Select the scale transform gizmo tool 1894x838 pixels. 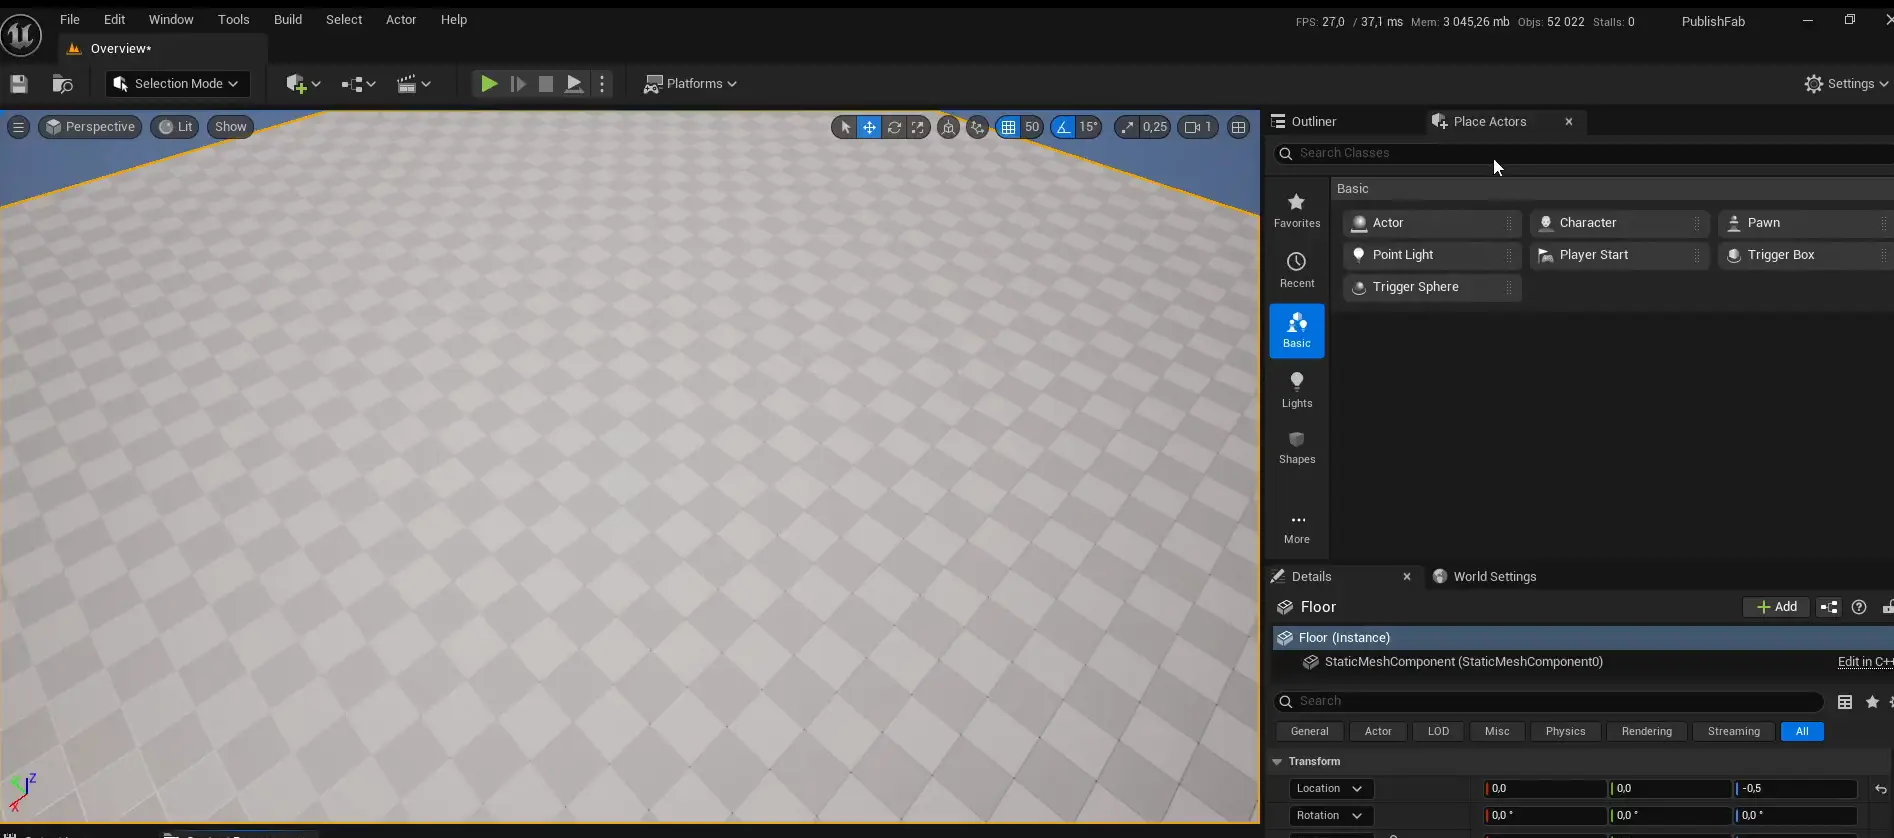[917, 127]
